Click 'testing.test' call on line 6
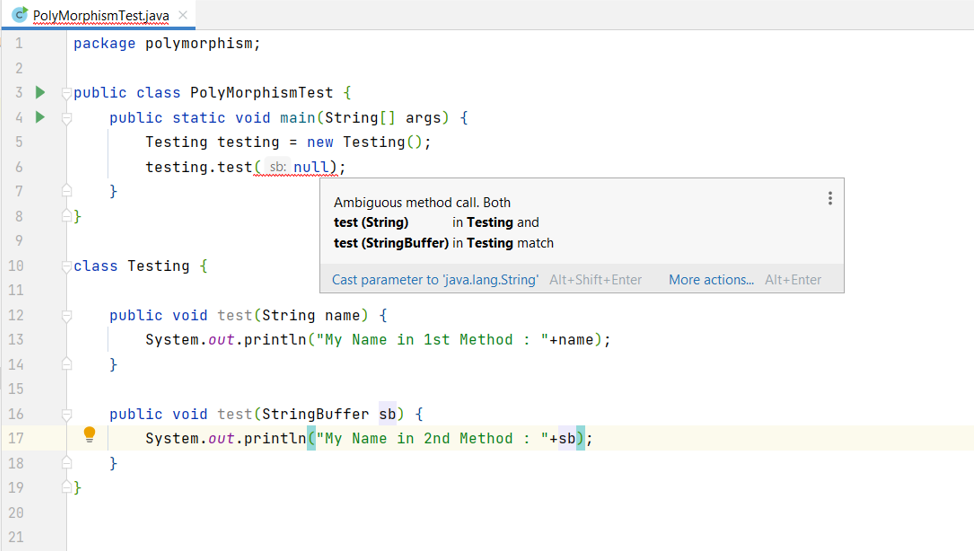Viewport: 974px width, 551px height. click(199, 167)
